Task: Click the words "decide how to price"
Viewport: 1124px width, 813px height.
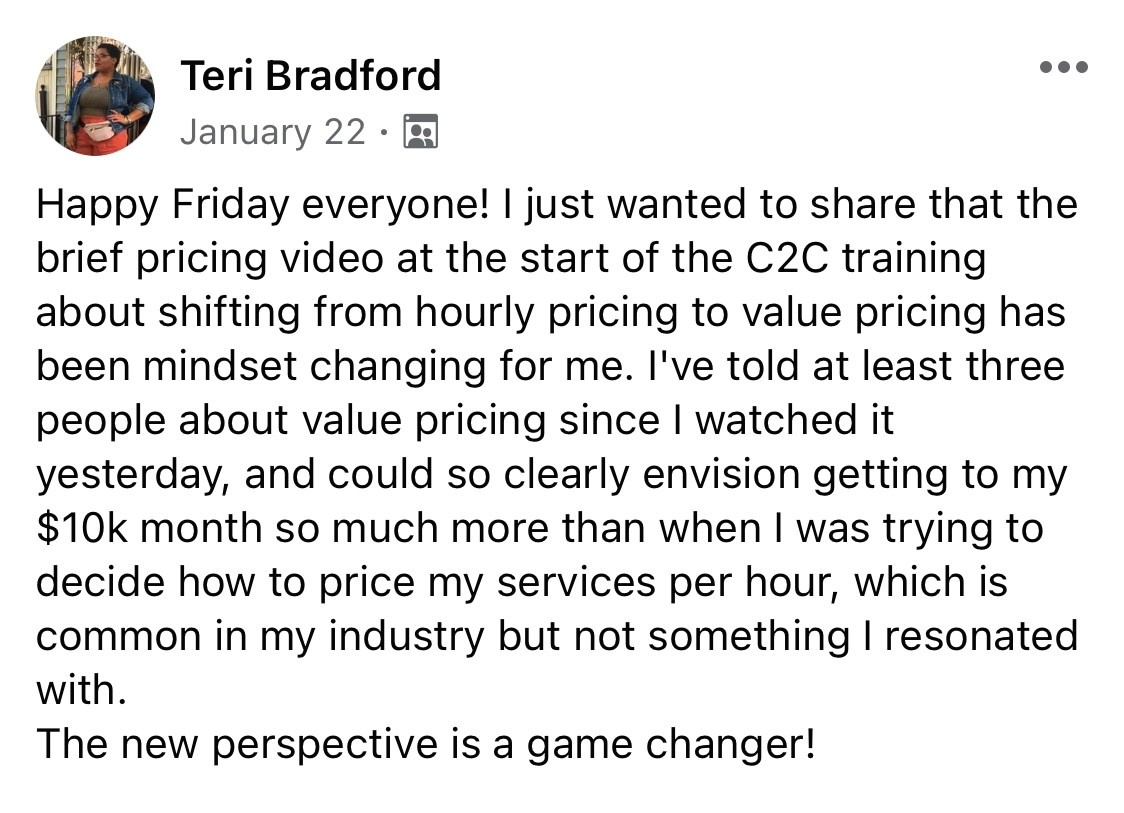Action: coord(225,582)
